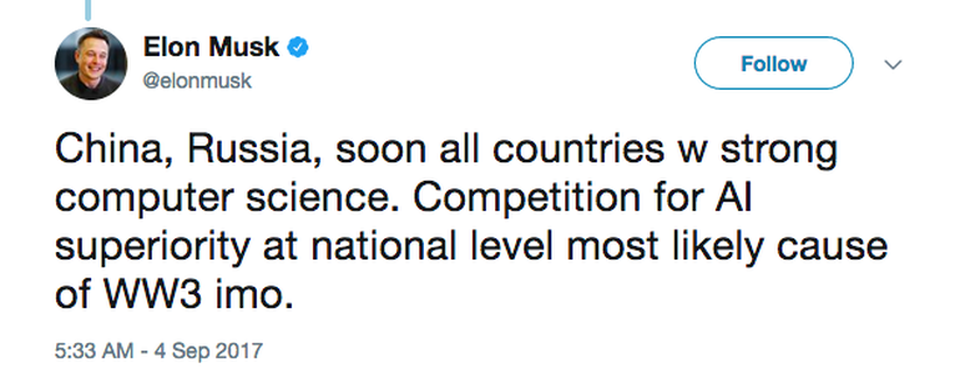Click the word superiority in the tweet

(152, 249)
